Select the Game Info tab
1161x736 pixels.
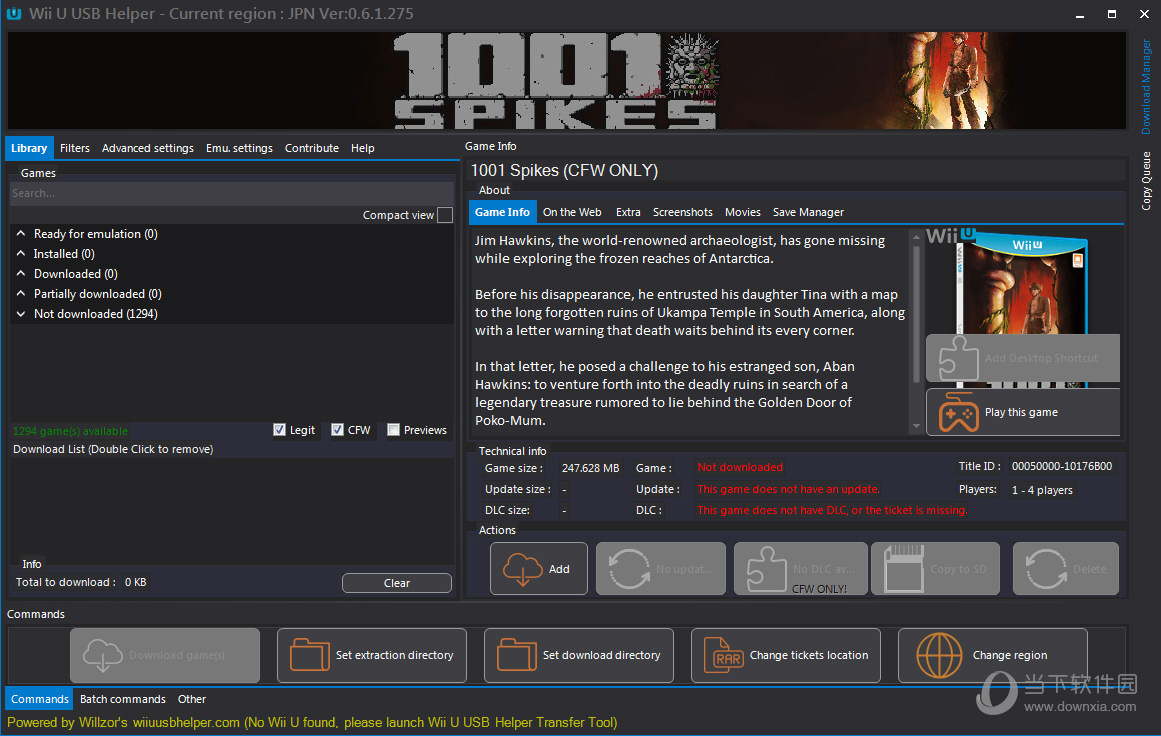click(502, 212)
